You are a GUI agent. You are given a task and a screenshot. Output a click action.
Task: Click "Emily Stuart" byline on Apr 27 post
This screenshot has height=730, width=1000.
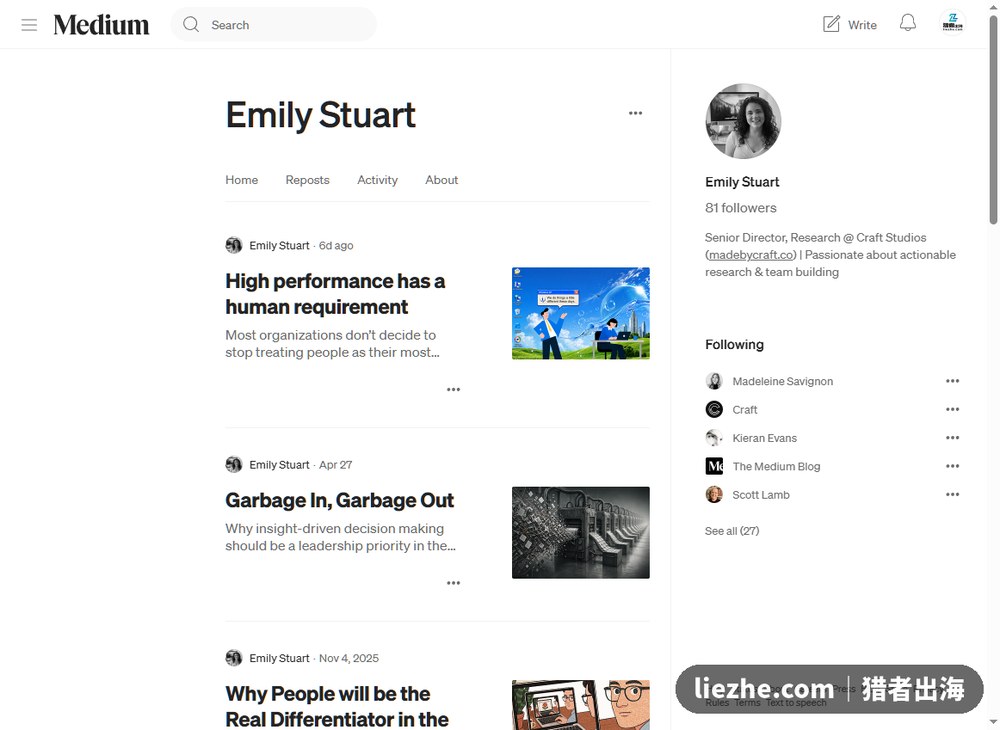point(279,465)
